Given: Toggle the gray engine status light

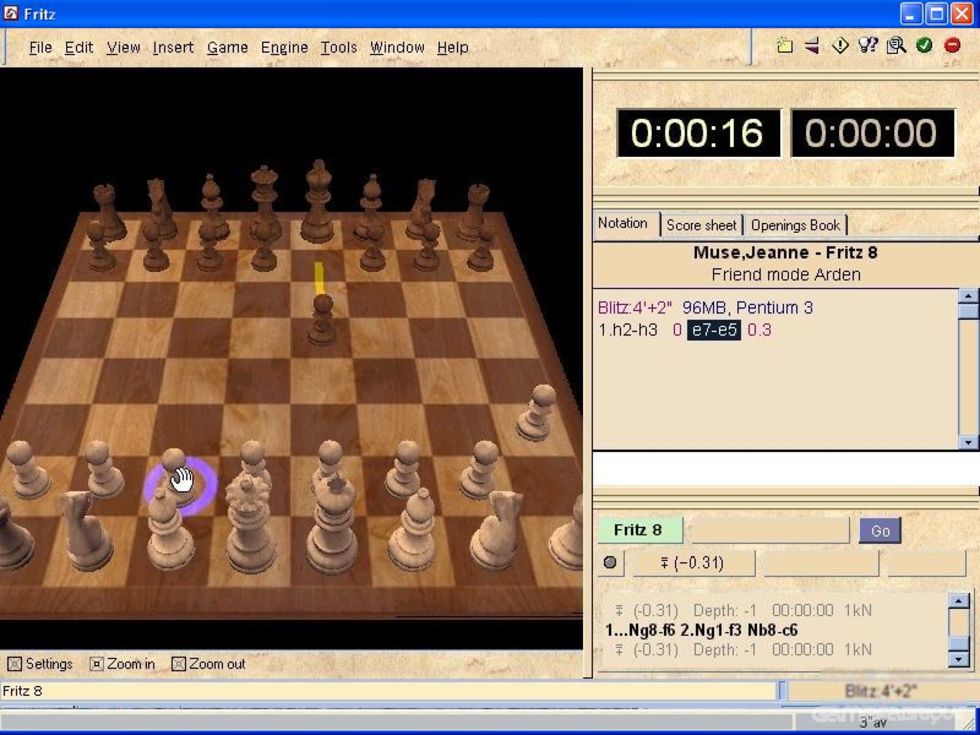Looking at the screenshot, I should coord(610,562).
